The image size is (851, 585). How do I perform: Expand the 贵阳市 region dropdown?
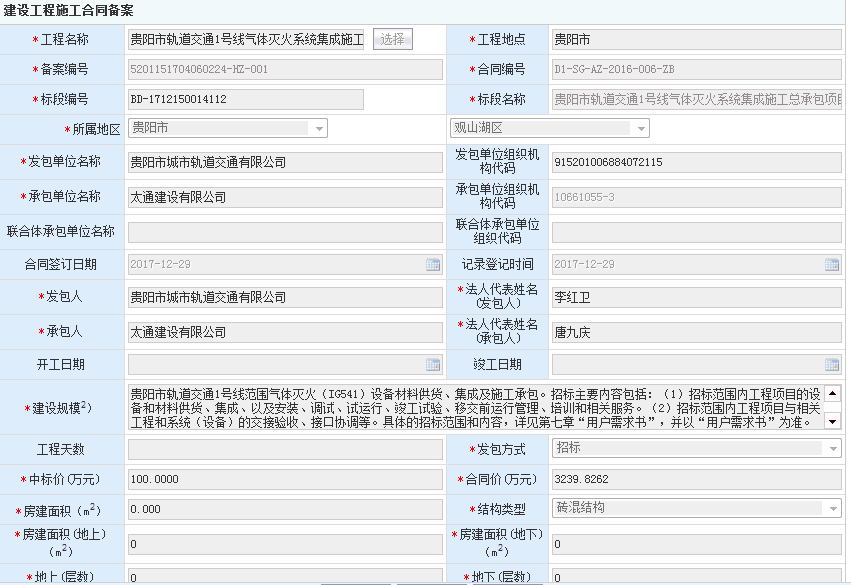318,128
